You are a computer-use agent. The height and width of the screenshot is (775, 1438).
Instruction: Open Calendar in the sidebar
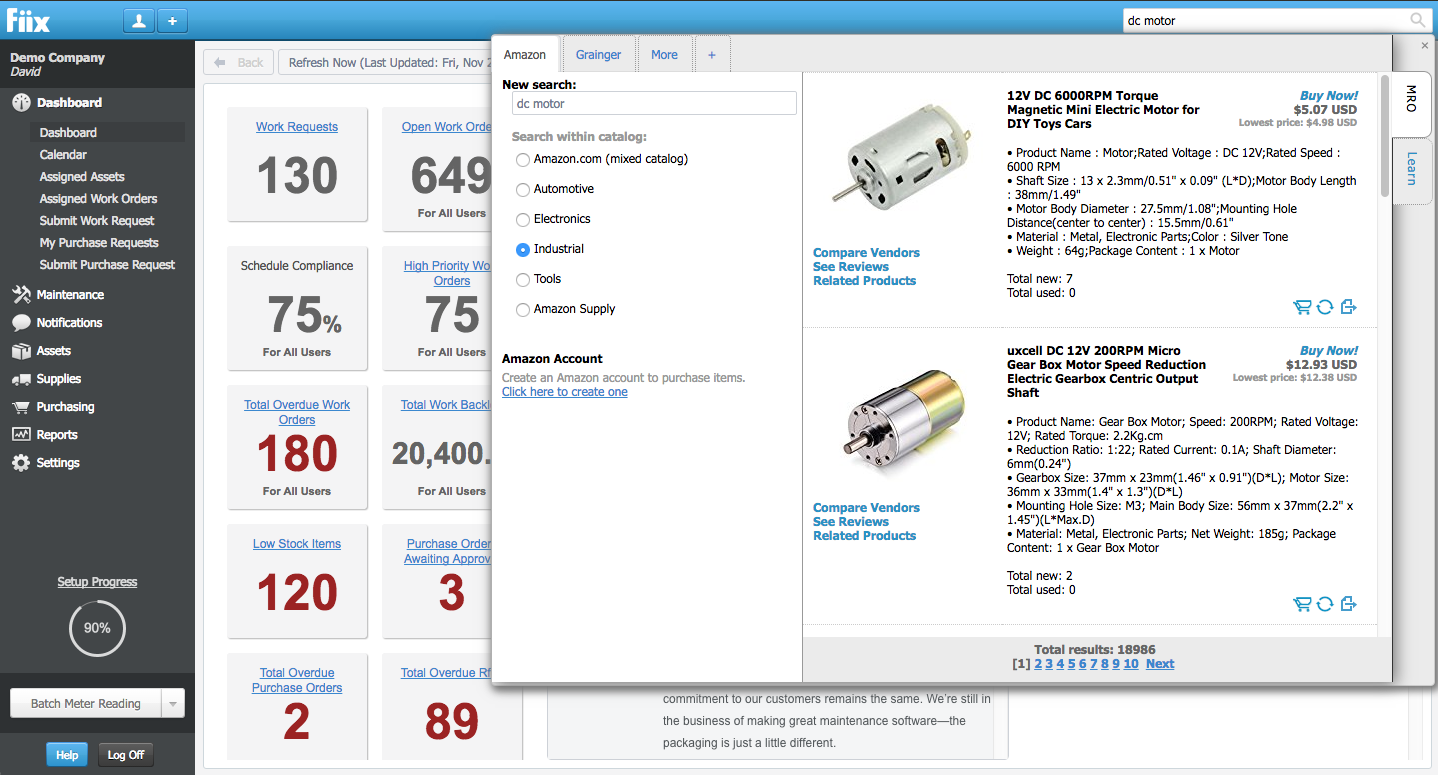(x=63, y=155)
